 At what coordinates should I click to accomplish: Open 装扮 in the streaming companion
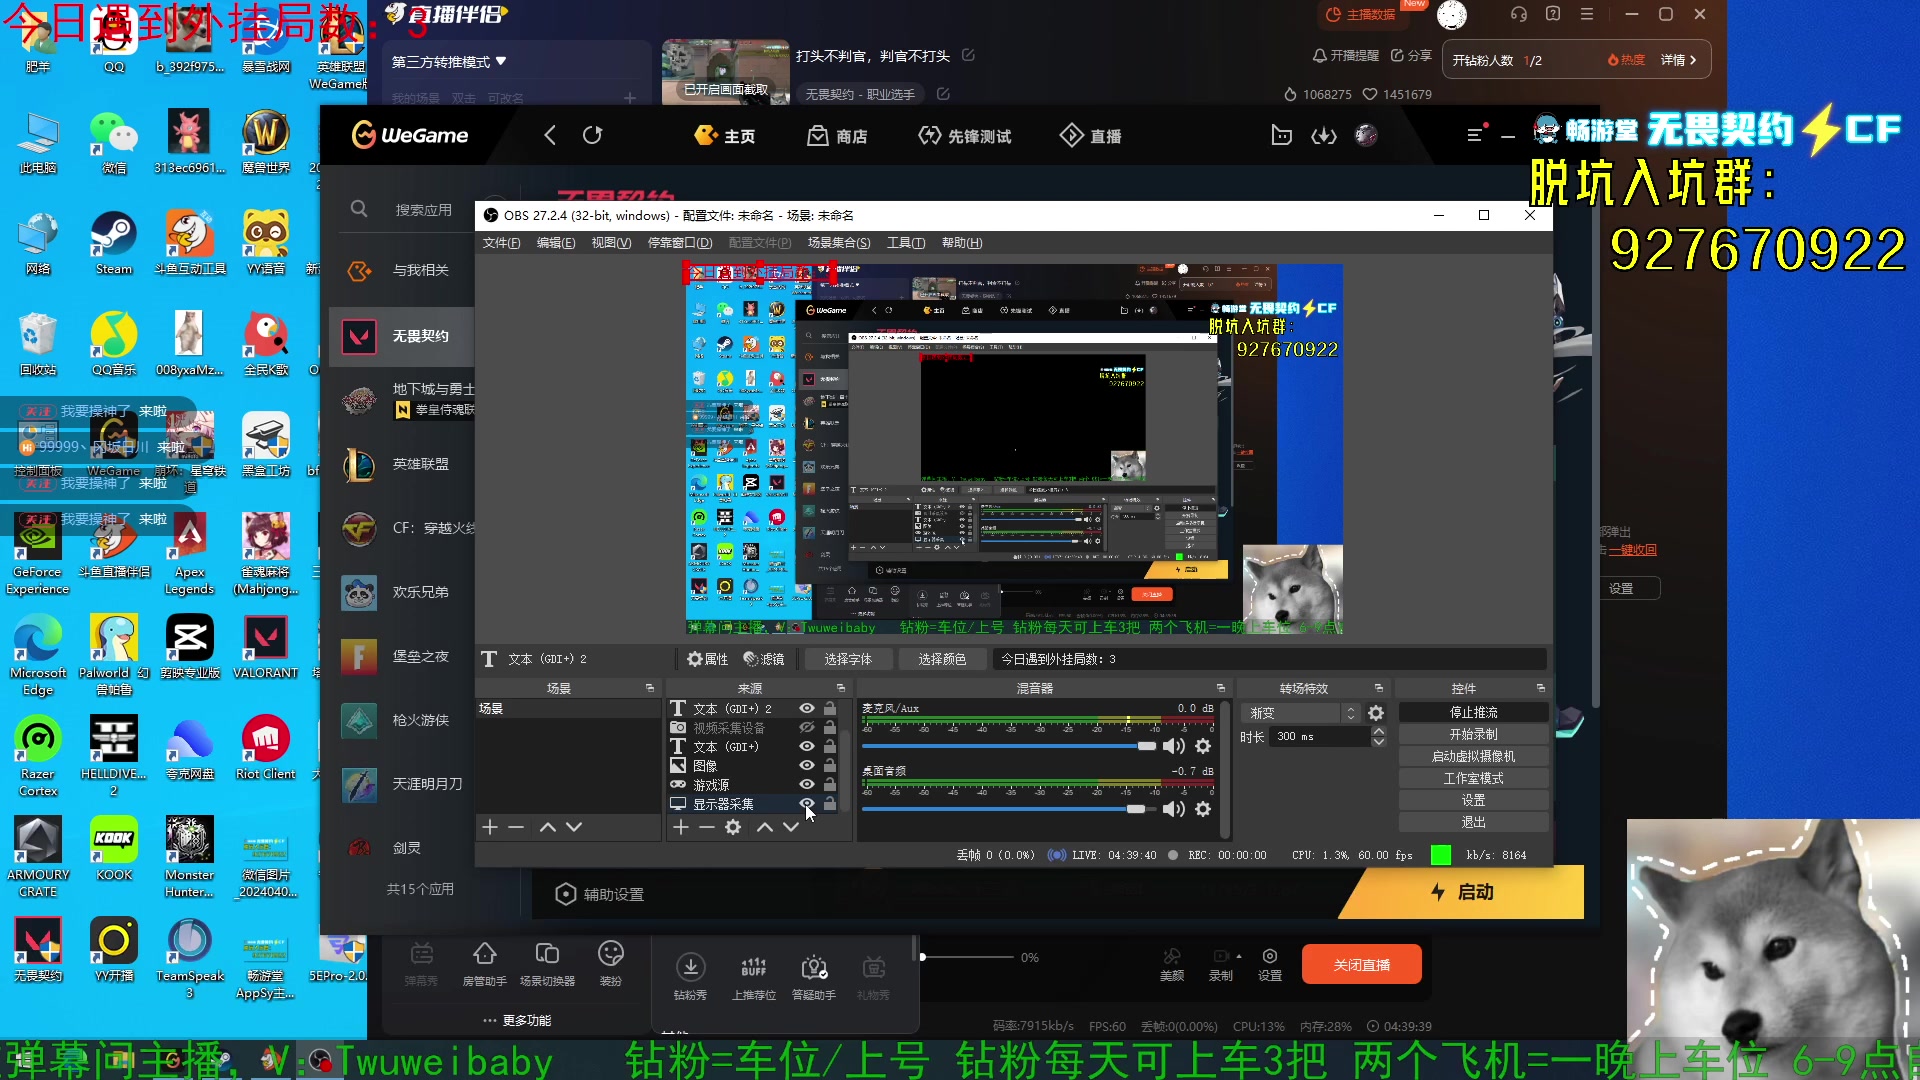(x=611, y=964)
